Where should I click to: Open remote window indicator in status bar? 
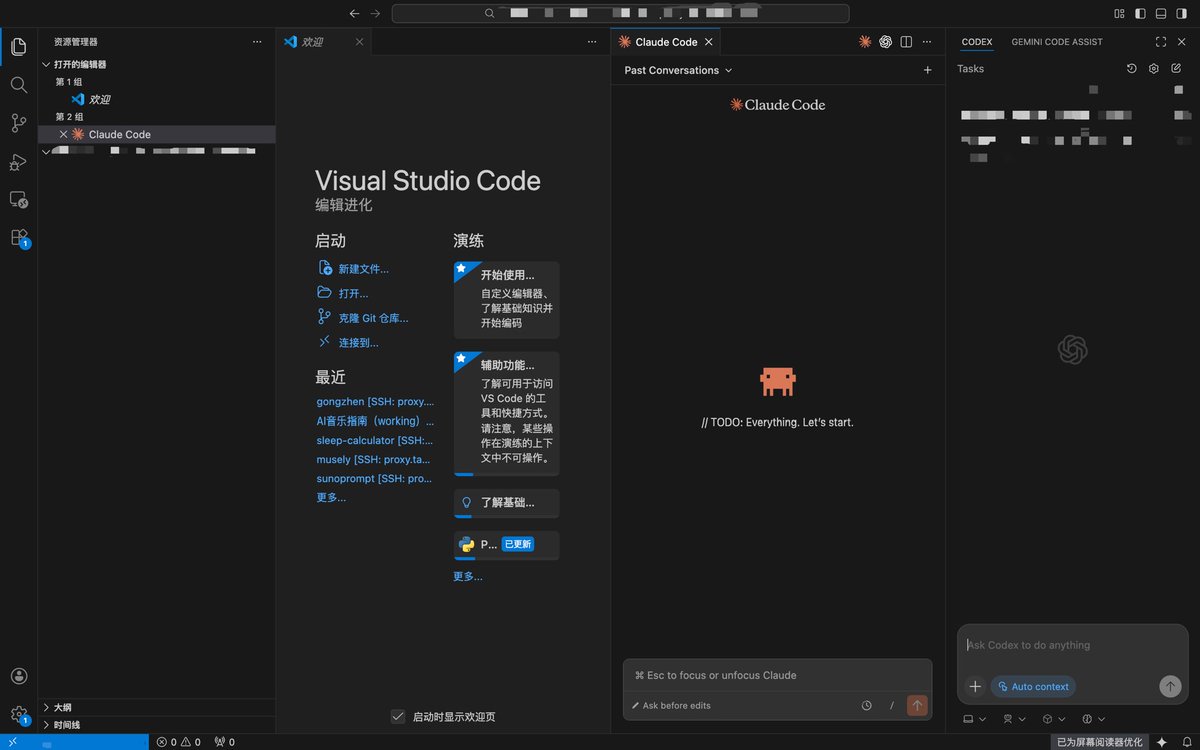(75, 742)
